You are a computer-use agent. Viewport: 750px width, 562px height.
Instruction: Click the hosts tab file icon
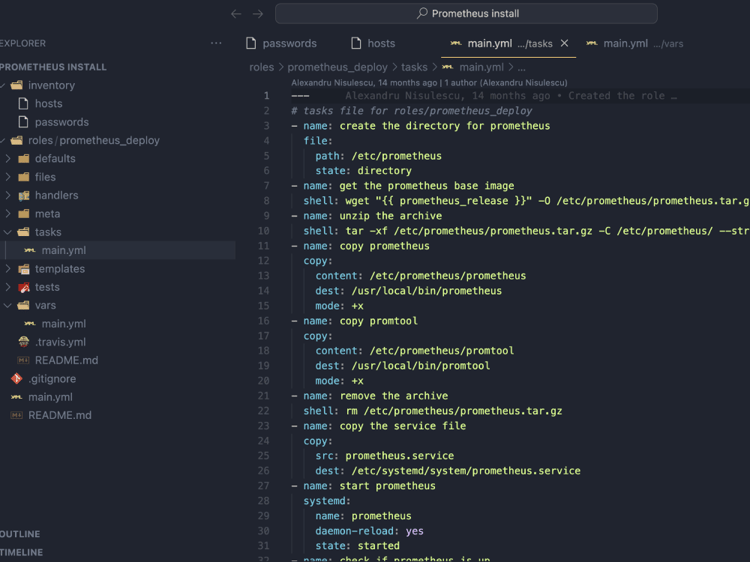(x=356, y=44)
